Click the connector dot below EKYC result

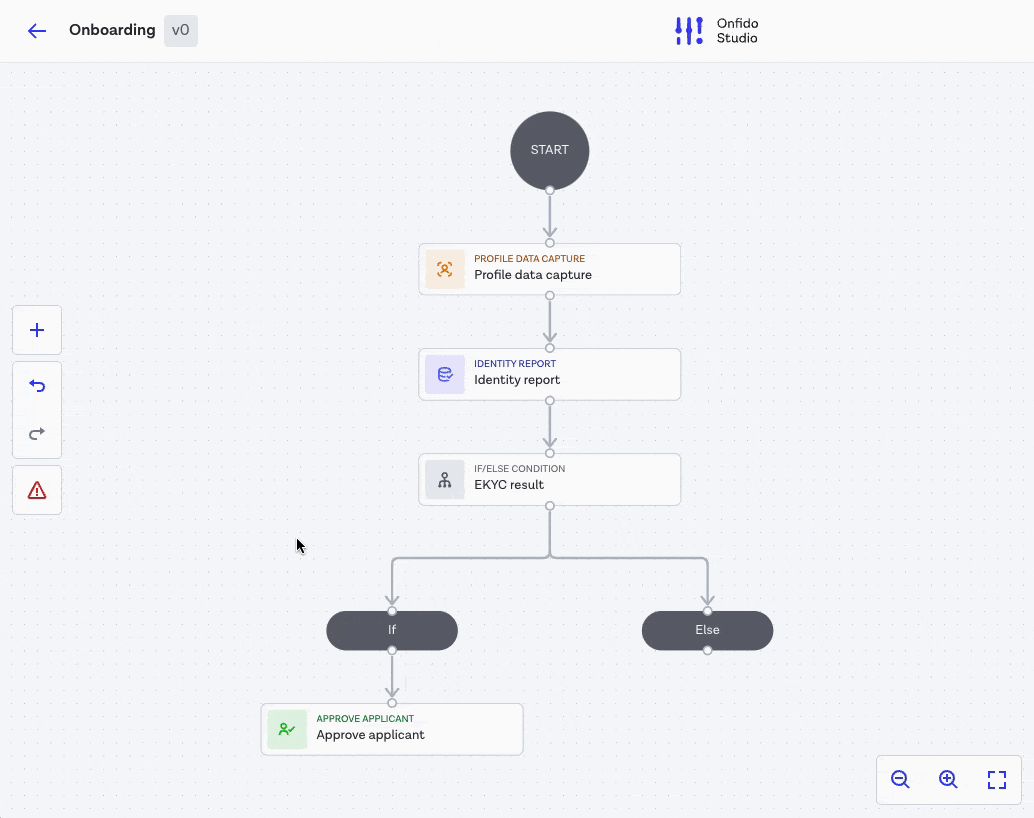(549, 506)
